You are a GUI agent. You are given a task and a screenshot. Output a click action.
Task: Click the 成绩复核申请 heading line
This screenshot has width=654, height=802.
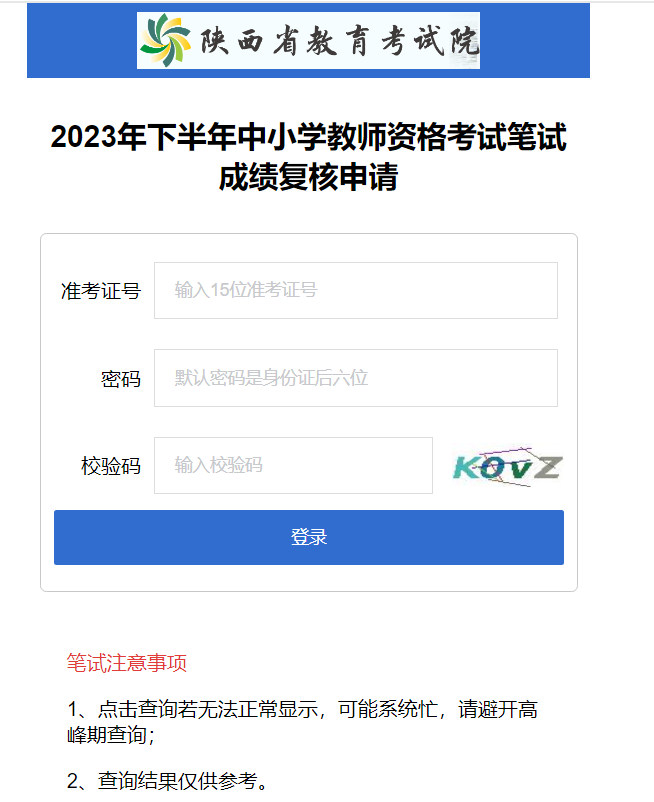click(x=309, y=177)
